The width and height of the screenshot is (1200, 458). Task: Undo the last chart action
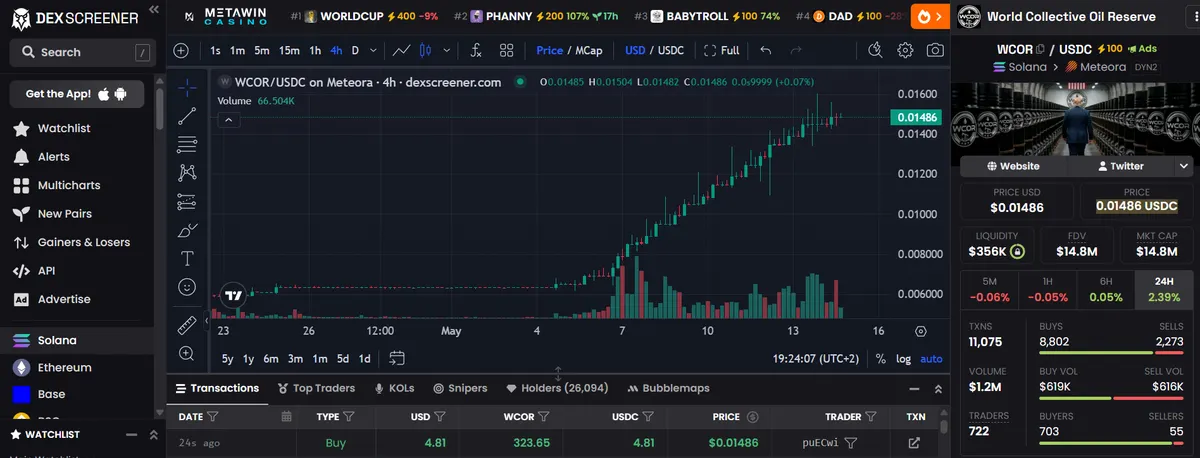pyautogui.click(x=766, y=50)
